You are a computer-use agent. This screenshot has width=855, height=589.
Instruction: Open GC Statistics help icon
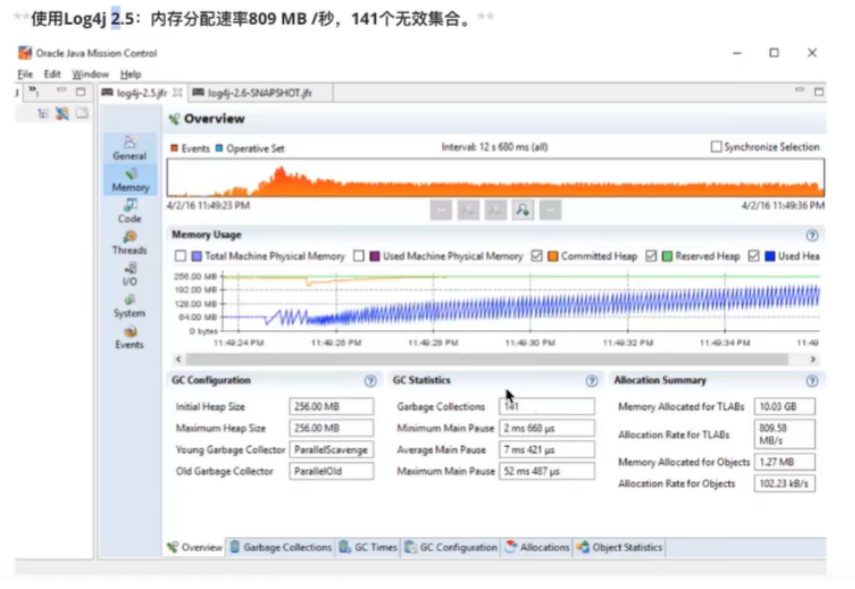point(592,381)
